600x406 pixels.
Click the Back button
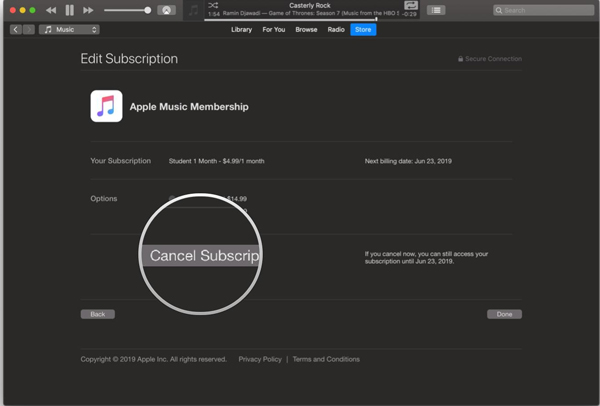[98, 314]
